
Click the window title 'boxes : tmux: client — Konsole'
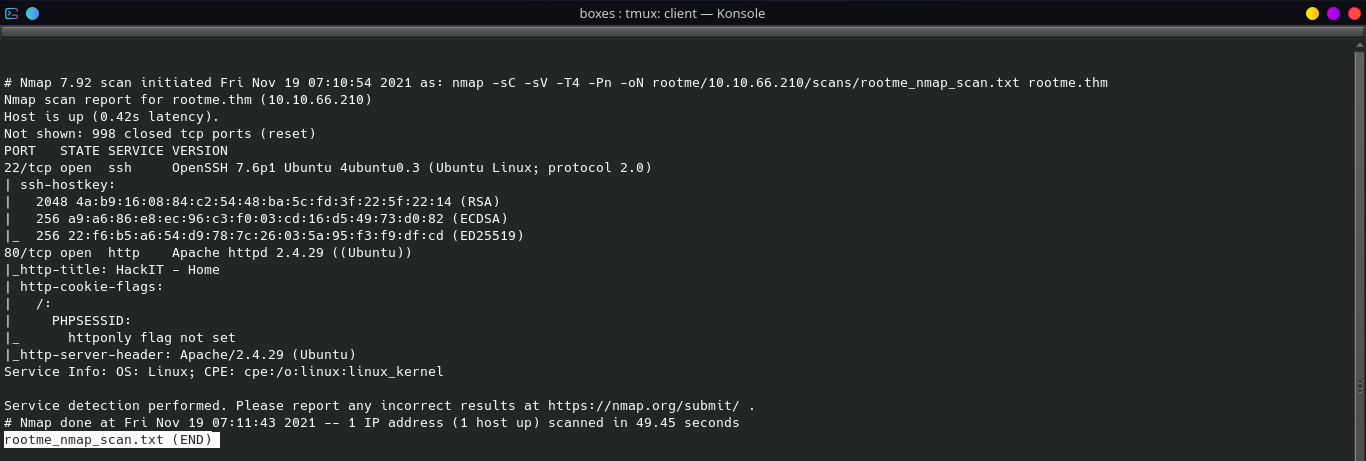coord(672,13)
